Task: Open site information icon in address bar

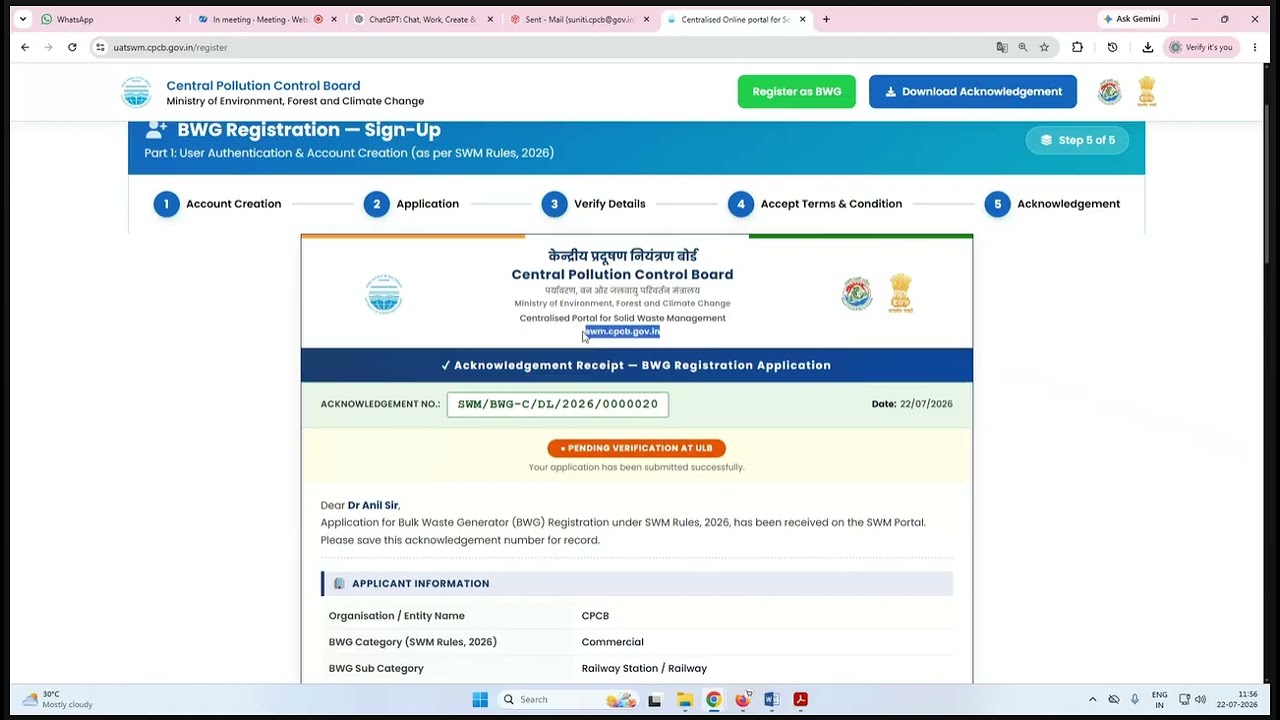Action: (x=100, y=47)
